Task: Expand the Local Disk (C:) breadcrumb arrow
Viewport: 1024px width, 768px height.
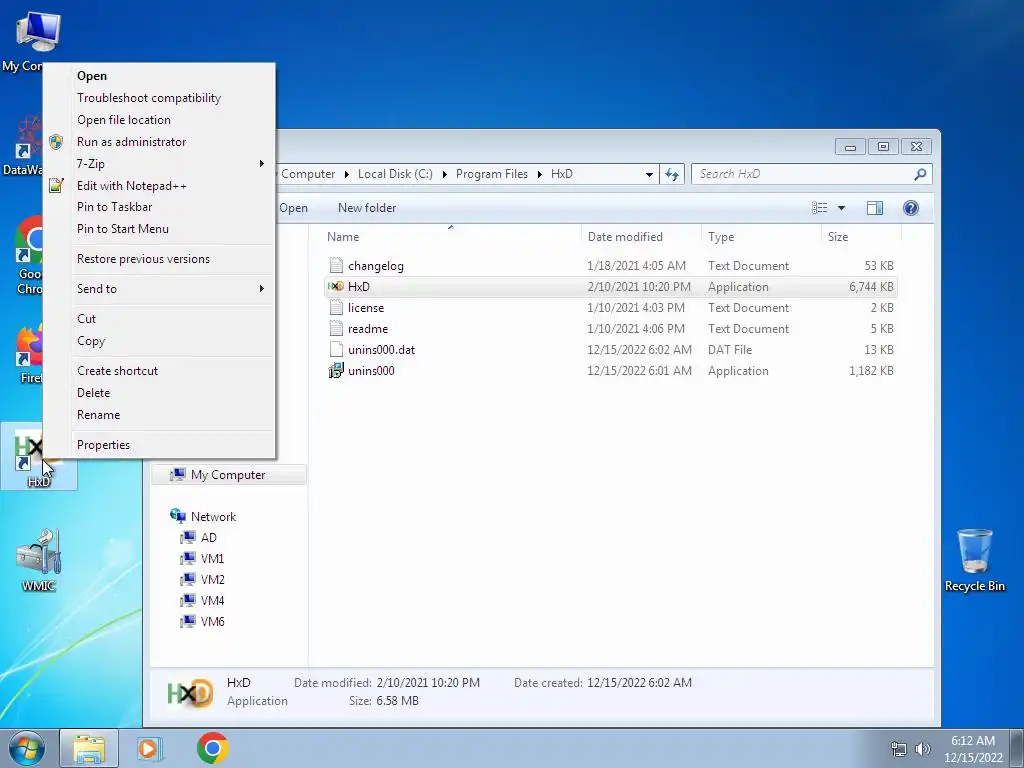Action: coord(444,174)
